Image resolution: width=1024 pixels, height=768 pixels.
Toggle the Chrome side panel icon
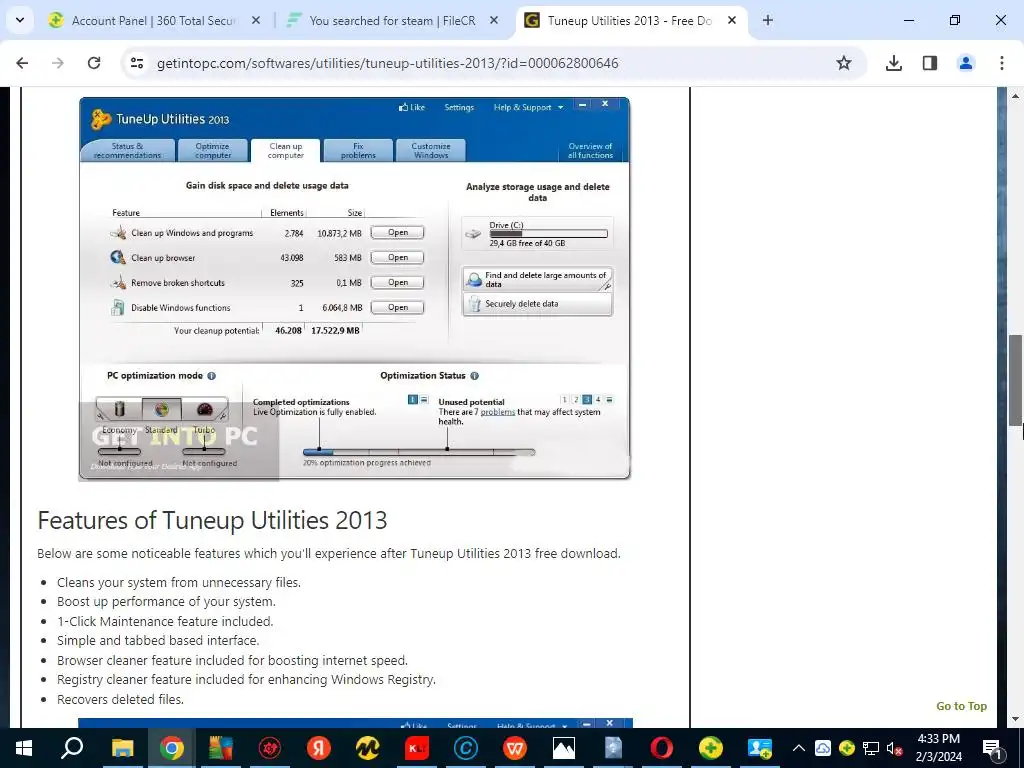930,63
